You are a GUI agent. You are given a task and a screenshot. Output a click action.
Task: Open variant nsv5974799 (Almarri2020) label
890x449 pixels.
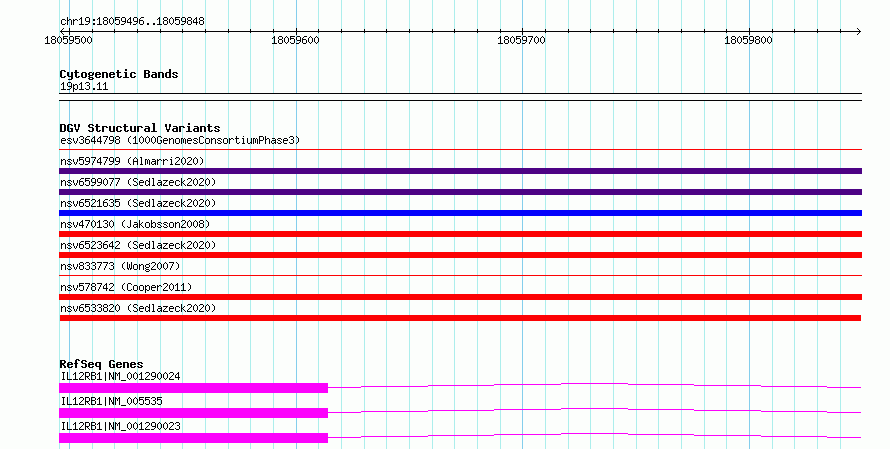coord(132,161)
